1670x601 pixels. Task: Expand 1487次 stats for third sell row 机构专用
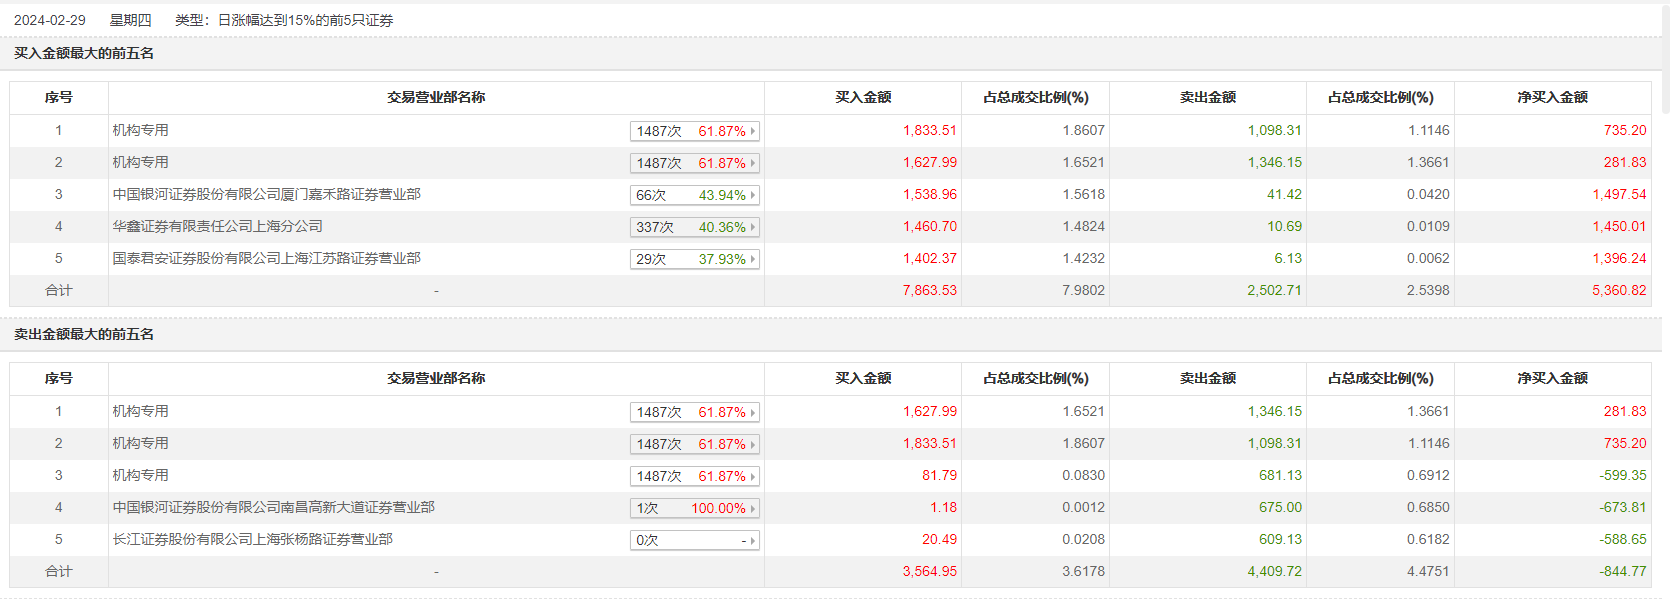click(694, 476)
